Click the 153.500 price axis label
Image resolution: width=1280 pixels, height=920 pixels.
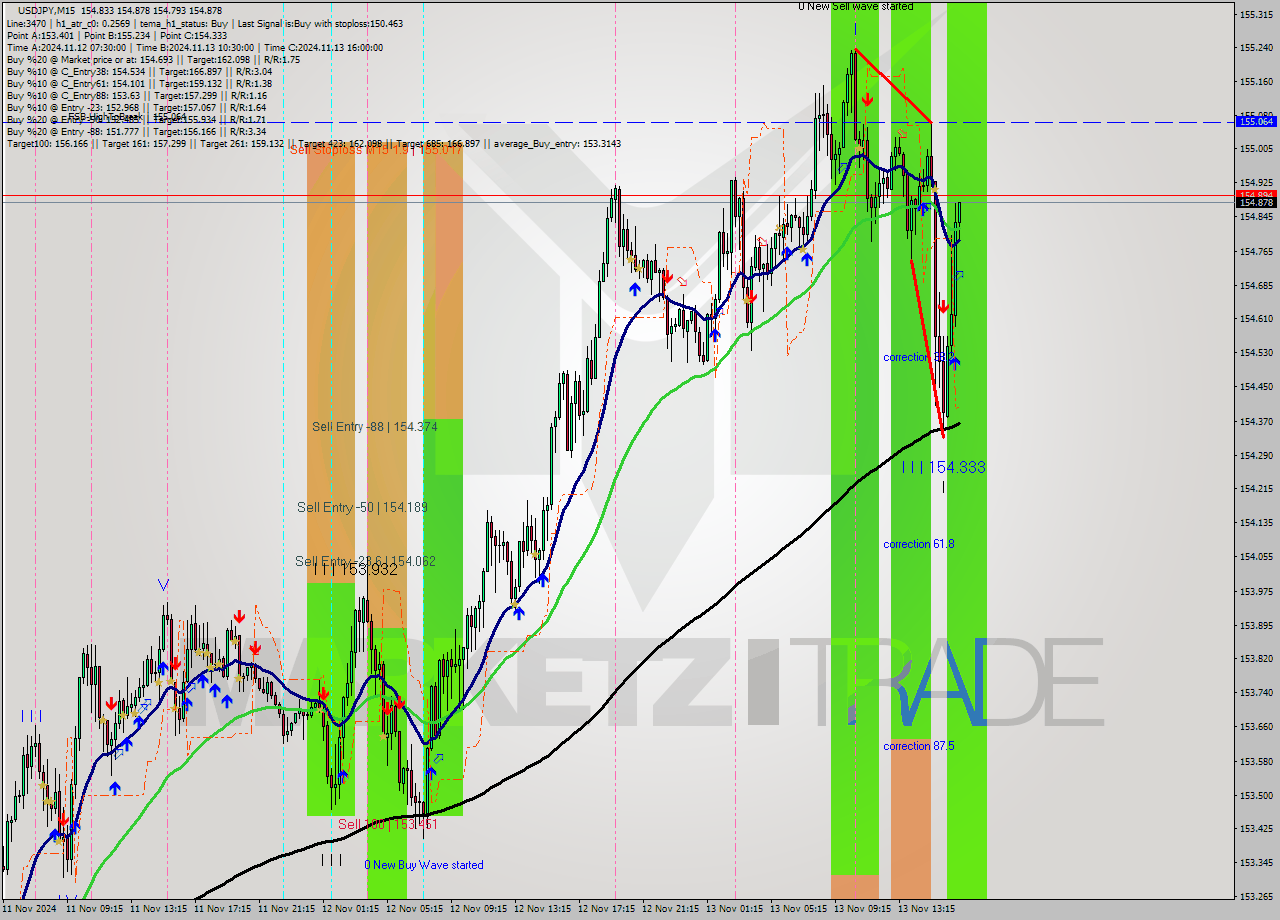1256,795
